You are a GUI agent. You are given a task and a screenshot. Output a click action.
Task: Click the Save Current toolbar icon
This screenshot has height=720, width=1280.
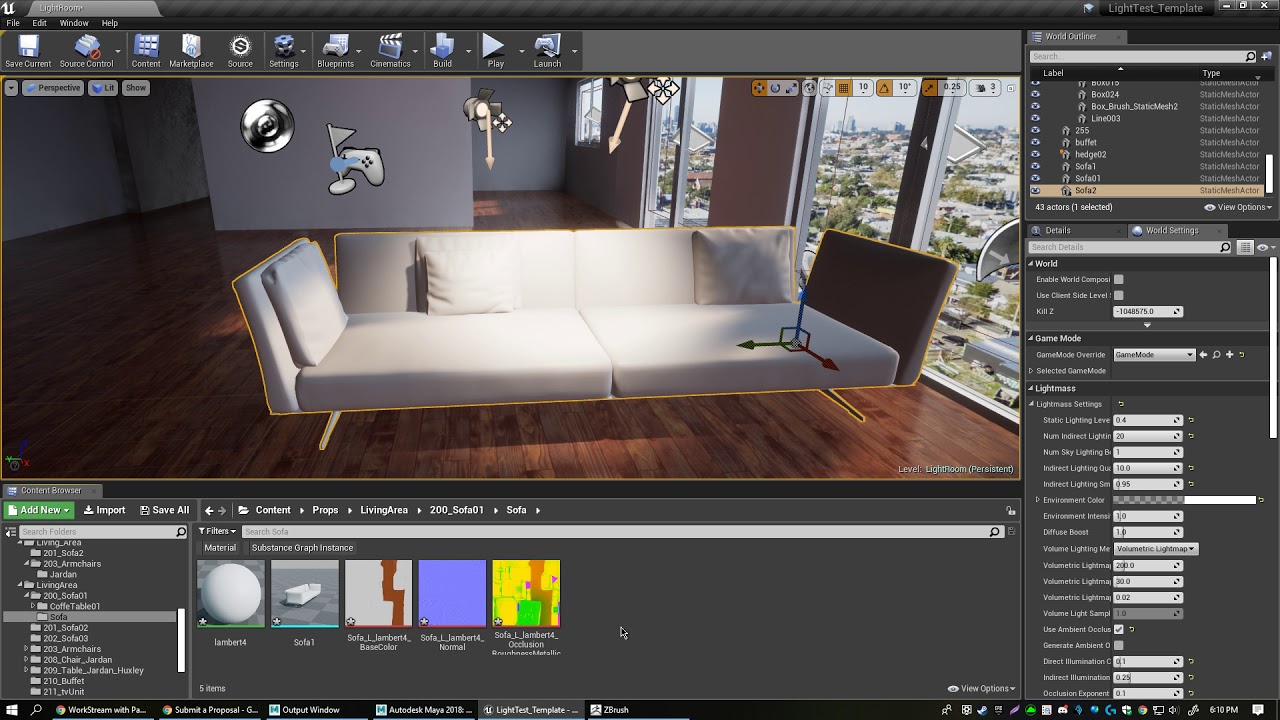coord(28,51)
